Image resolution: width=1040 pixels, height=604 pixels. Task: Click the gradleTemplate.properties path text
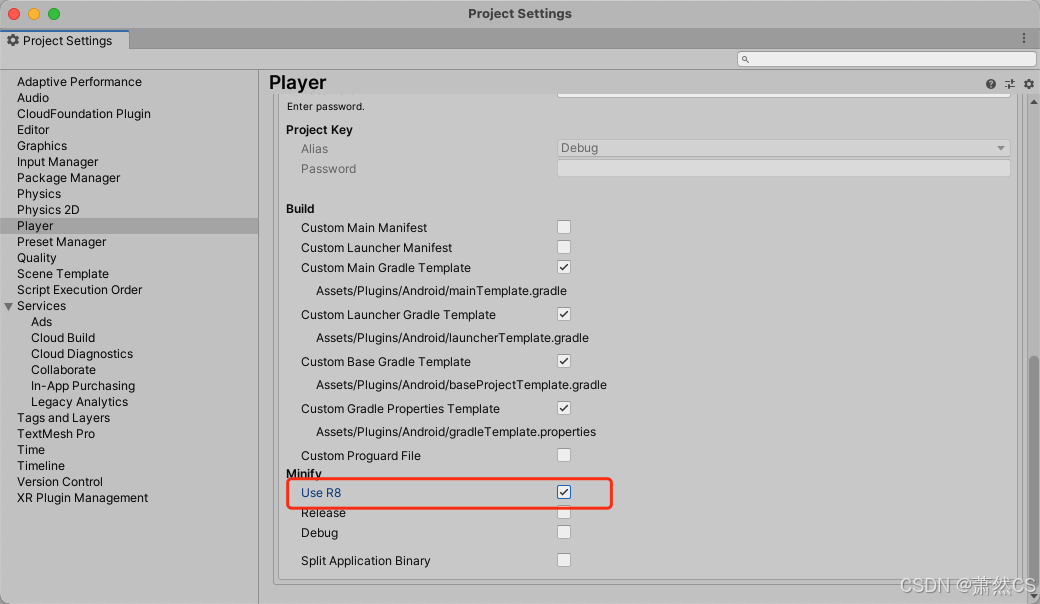click(x=456, y=432)
